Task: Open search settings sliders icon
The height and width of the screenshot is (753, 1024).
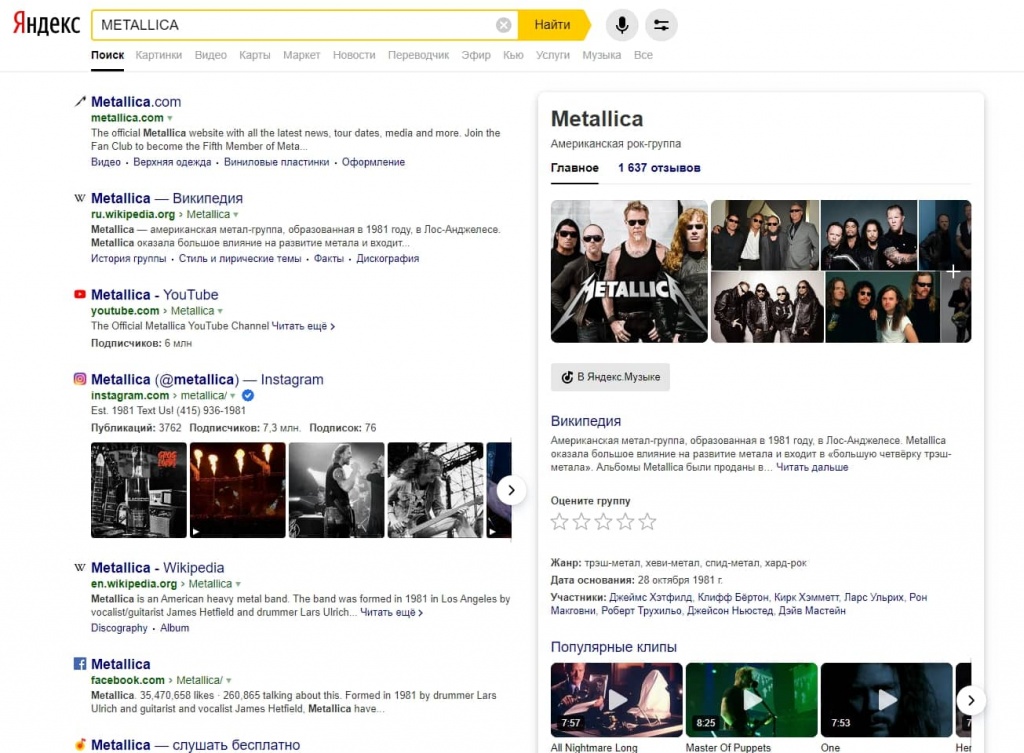Action: pyautogui.click(x=661, y=25)
